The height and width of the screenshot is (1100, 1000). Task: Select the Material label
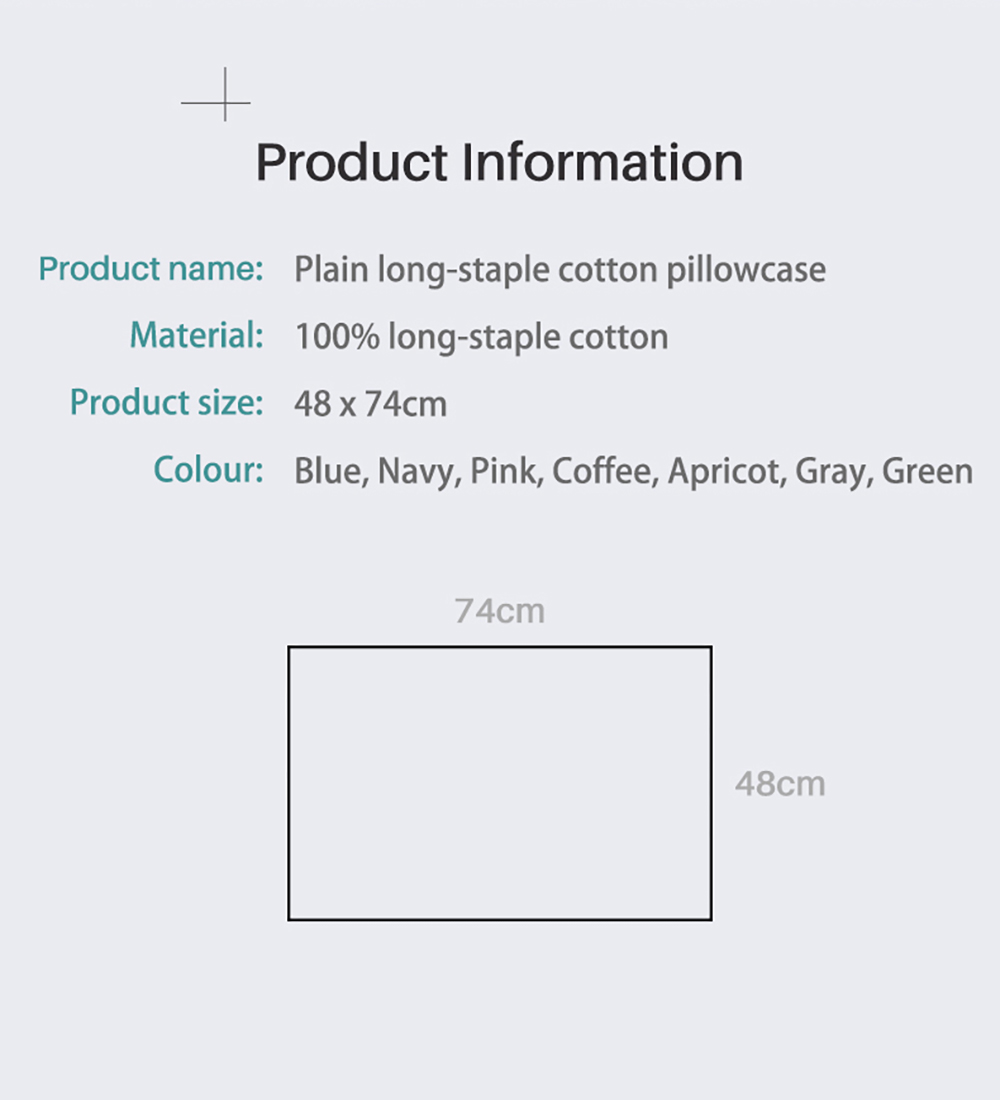tap(196, 335)
